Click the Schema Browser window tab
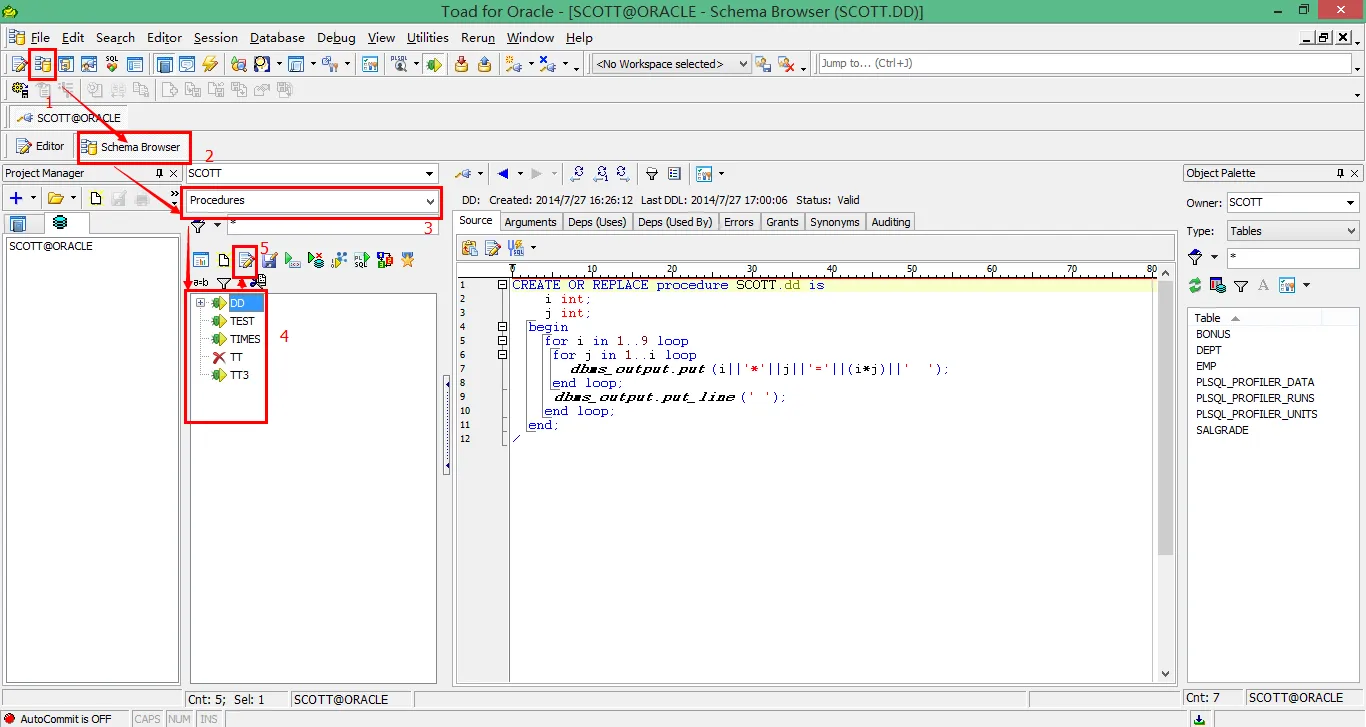This screenshot has width=1366, height=727. (132, 147)
